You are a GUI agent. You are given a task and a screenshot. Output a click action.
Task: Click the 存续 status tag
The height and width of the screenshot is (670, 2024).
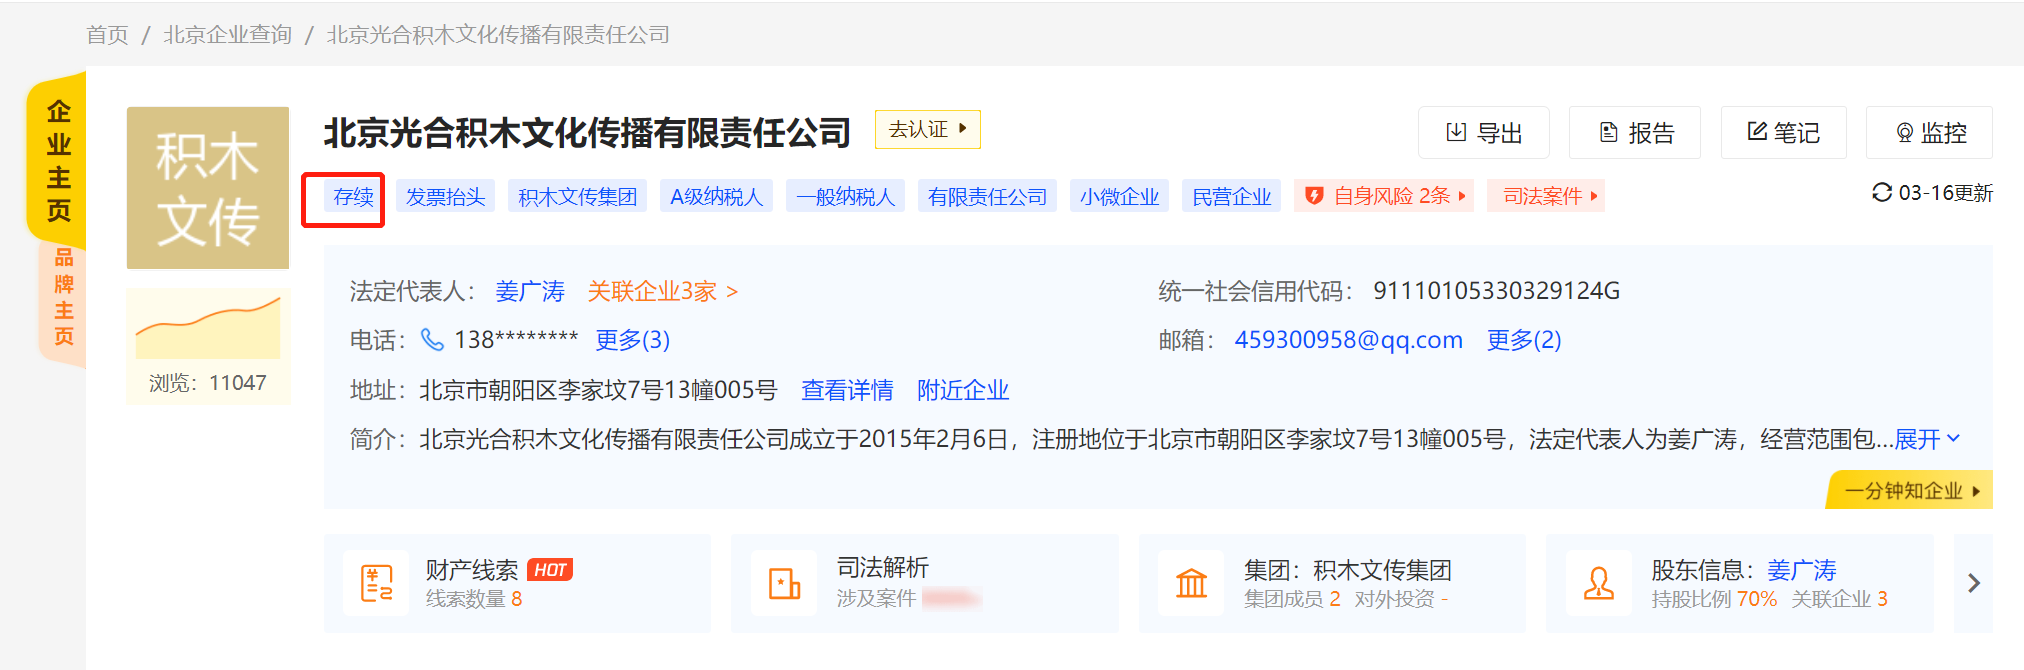coord(353,197)
